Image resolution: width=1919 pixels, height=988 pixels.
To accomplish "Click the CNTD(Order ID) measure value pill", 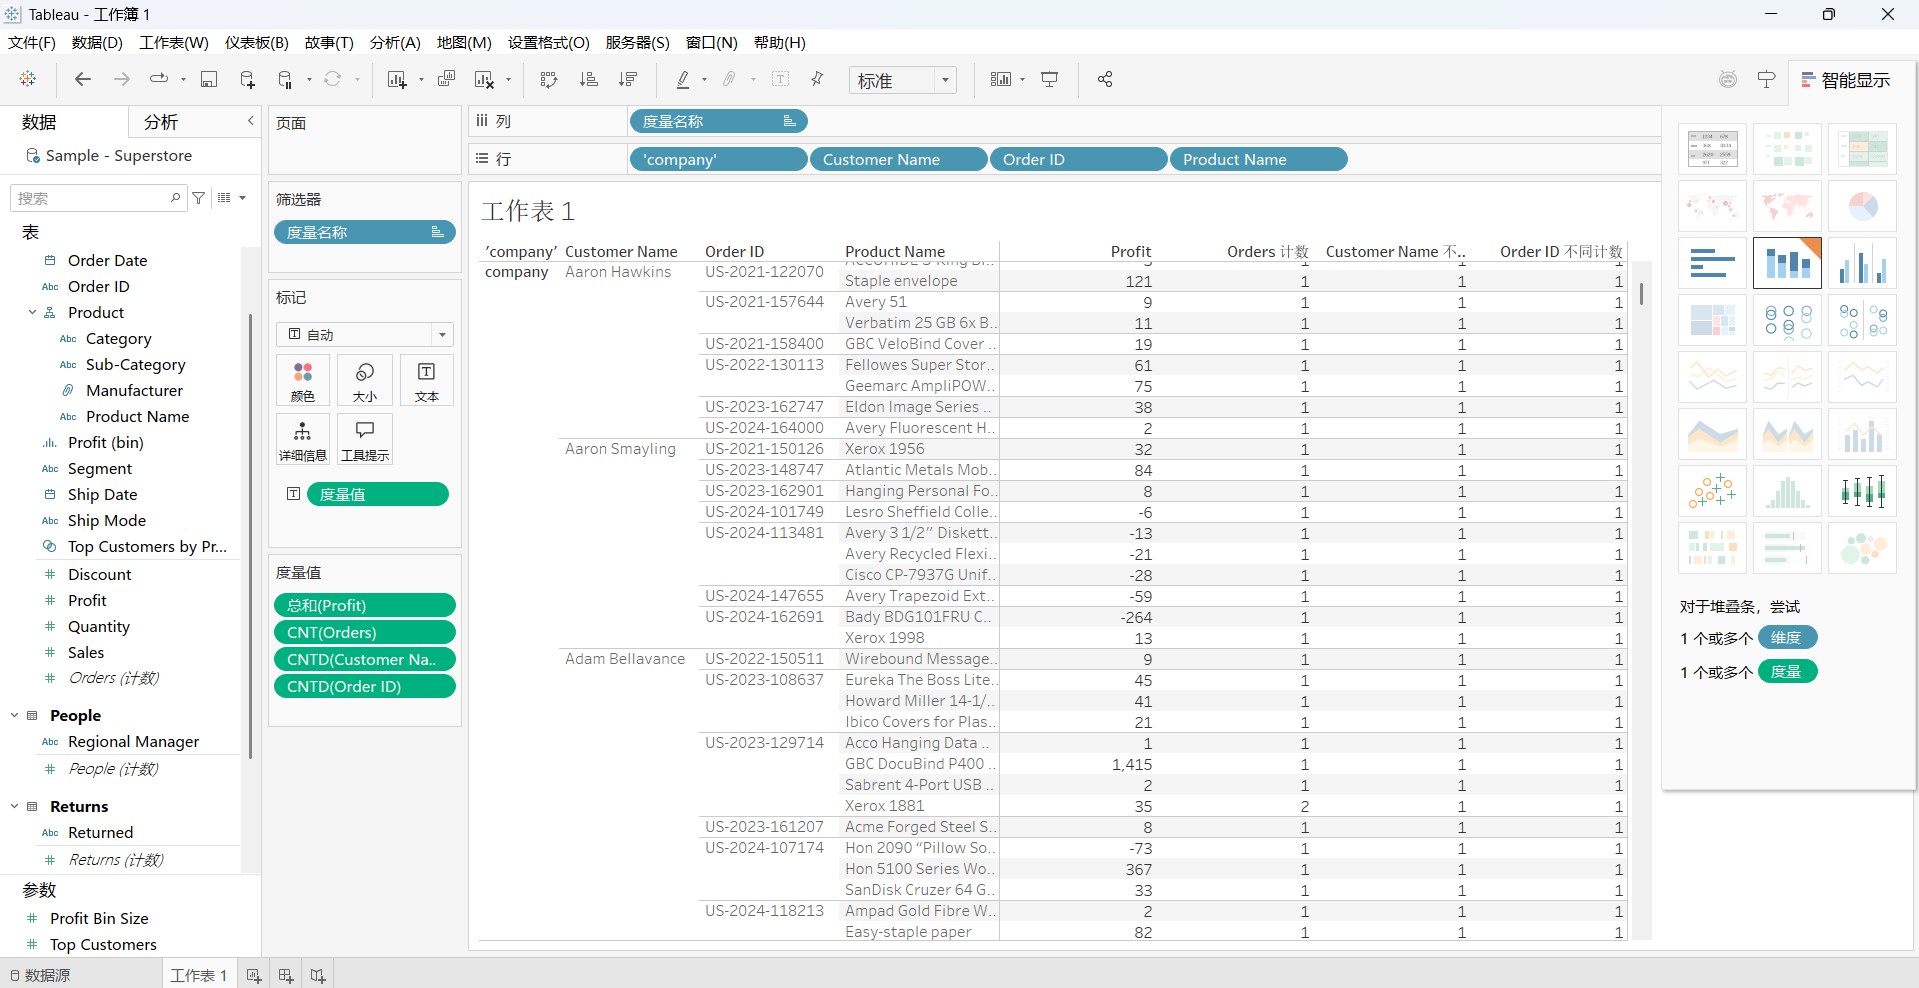I will [x=365, y=686].
